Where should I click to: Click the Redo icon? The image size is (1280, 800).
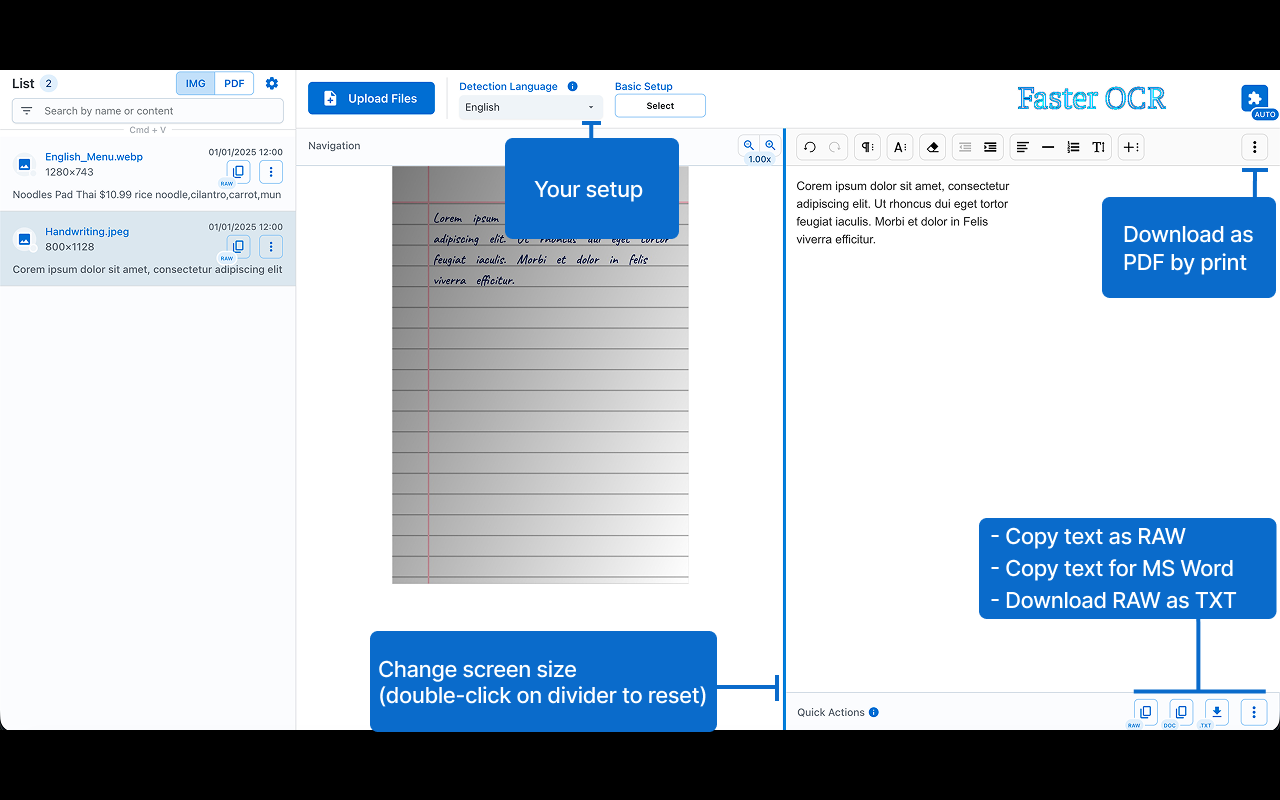coord(833,147)
